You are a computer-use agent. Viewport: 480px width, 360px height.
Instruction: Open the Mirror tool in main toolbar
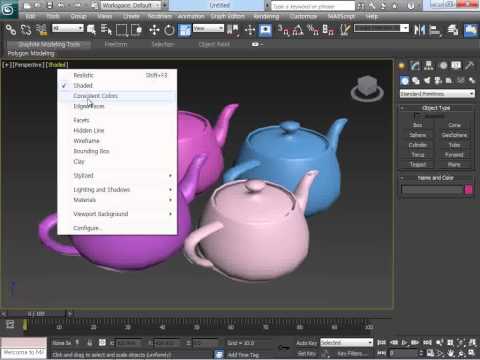point(419,30)
